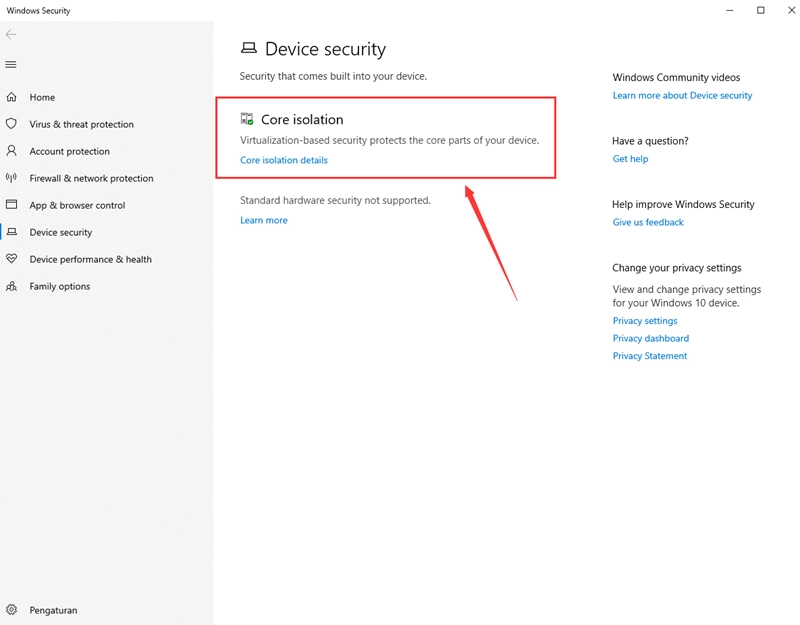
Task: Go to Firewall & network protection
Action: coord(91,178)
